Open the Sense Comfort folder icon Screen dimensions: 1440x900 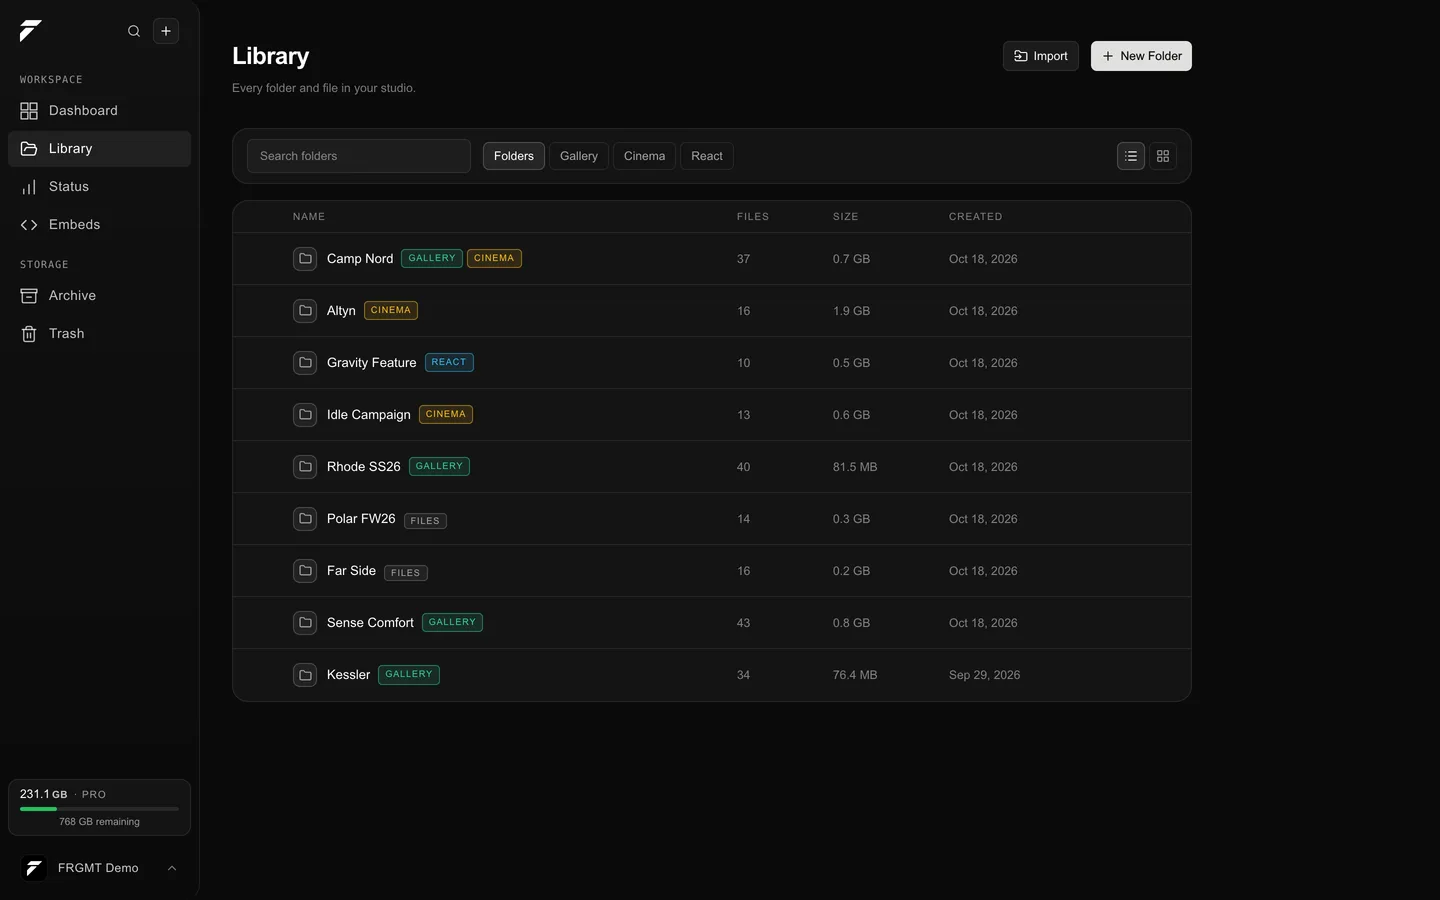305,623
